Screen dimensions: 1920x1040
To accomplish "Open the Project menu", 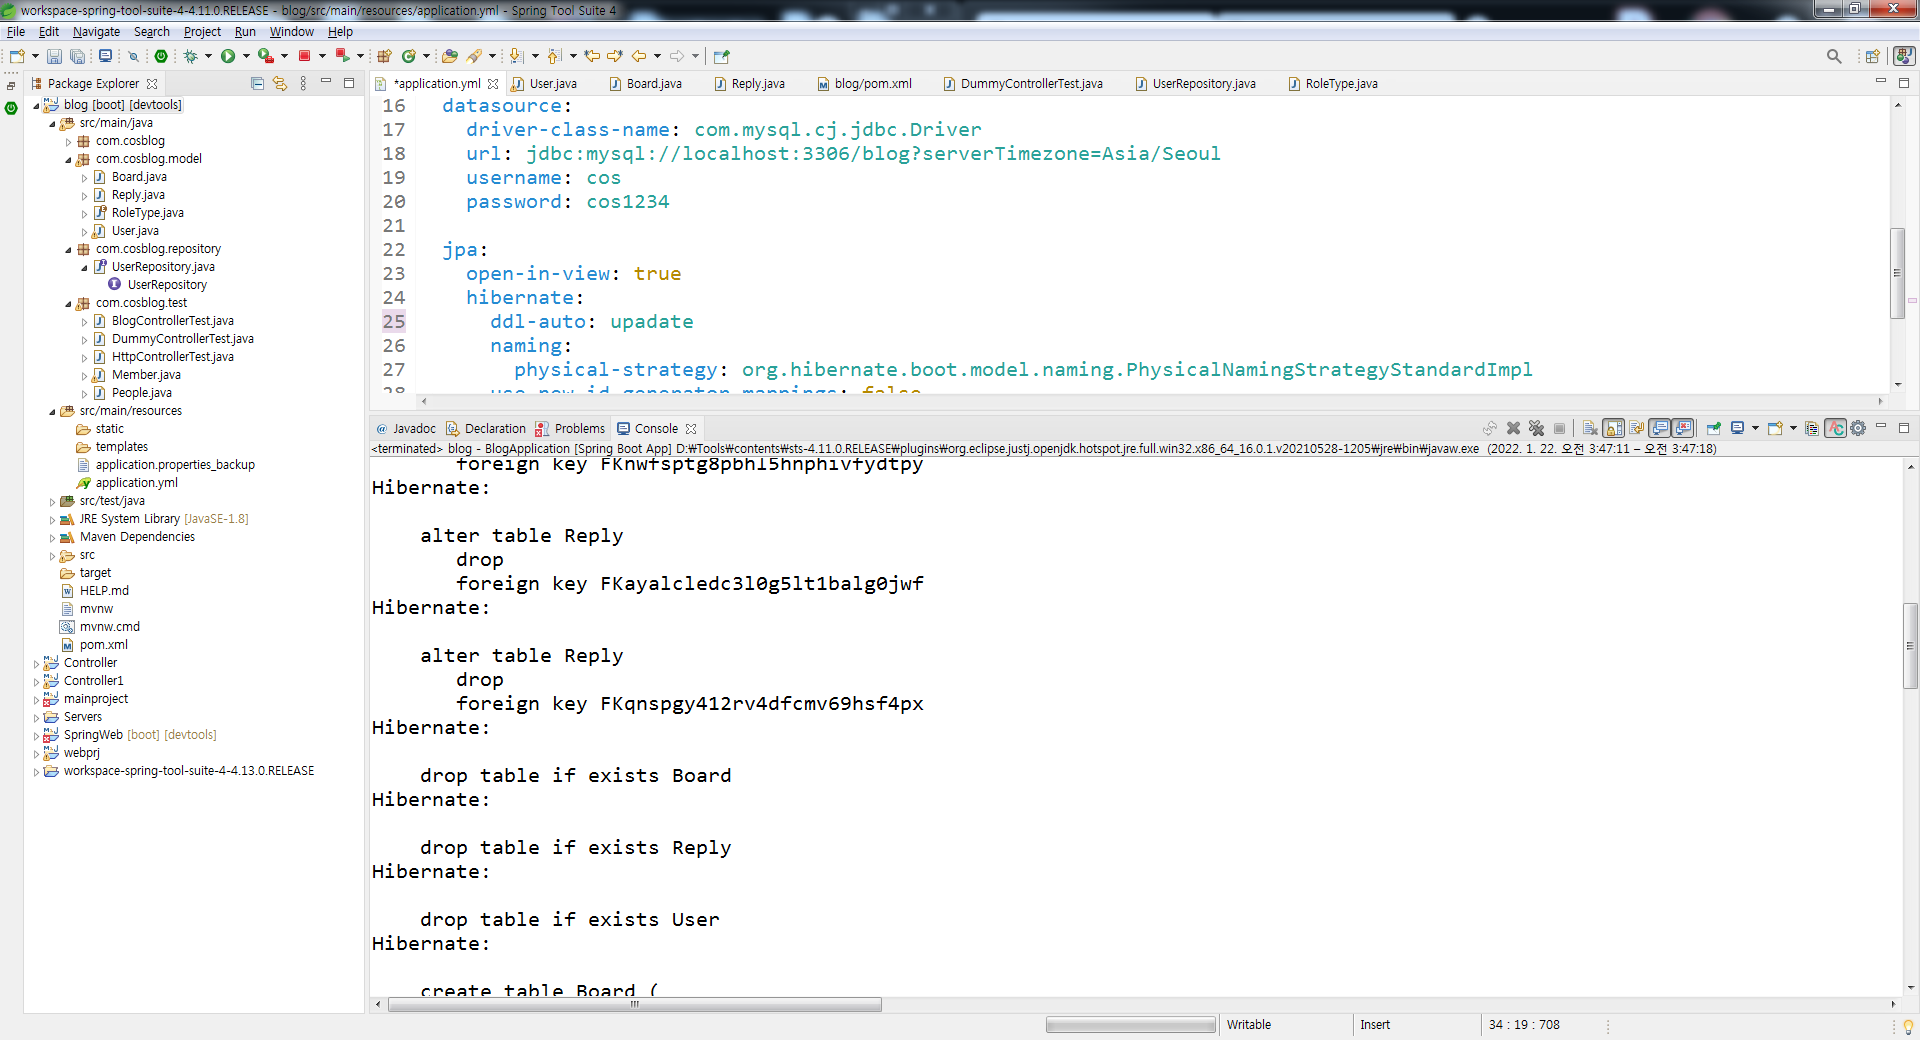I will tap(202, 32).
